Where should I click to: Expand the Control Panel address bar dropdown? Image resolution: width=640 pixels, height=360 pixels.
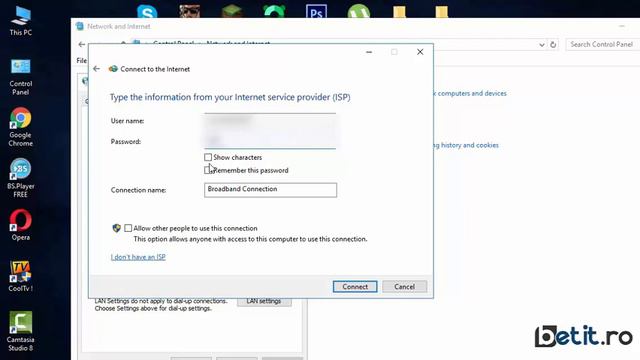(542, 44)
